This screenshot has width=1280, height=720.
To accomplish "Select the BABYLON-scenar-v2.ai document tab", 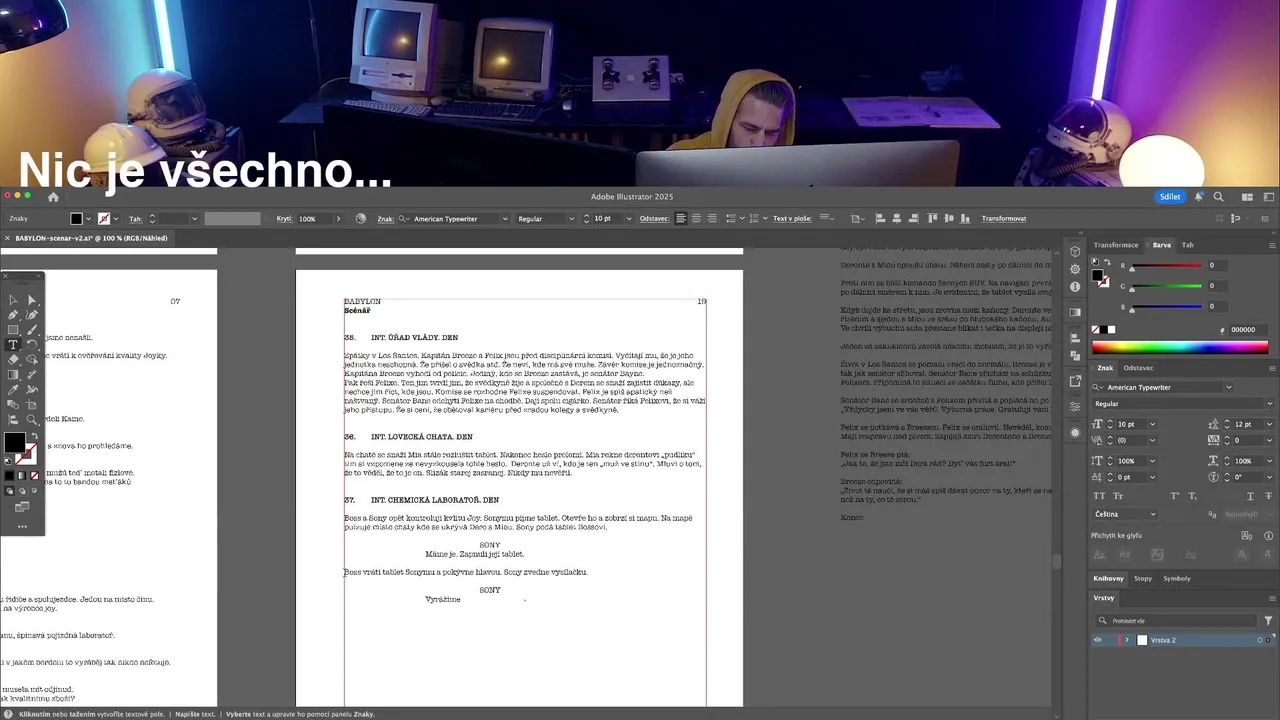I will click(x=91, y=238).
